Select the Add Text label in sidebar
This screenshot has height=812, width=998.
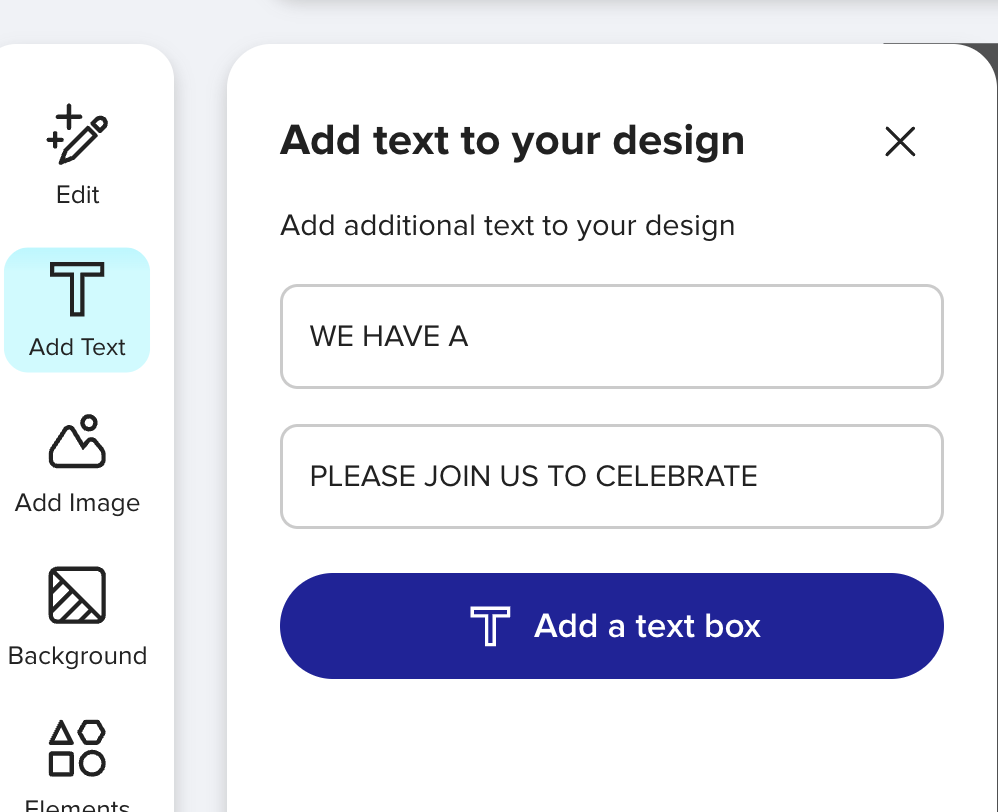[77, 347]
